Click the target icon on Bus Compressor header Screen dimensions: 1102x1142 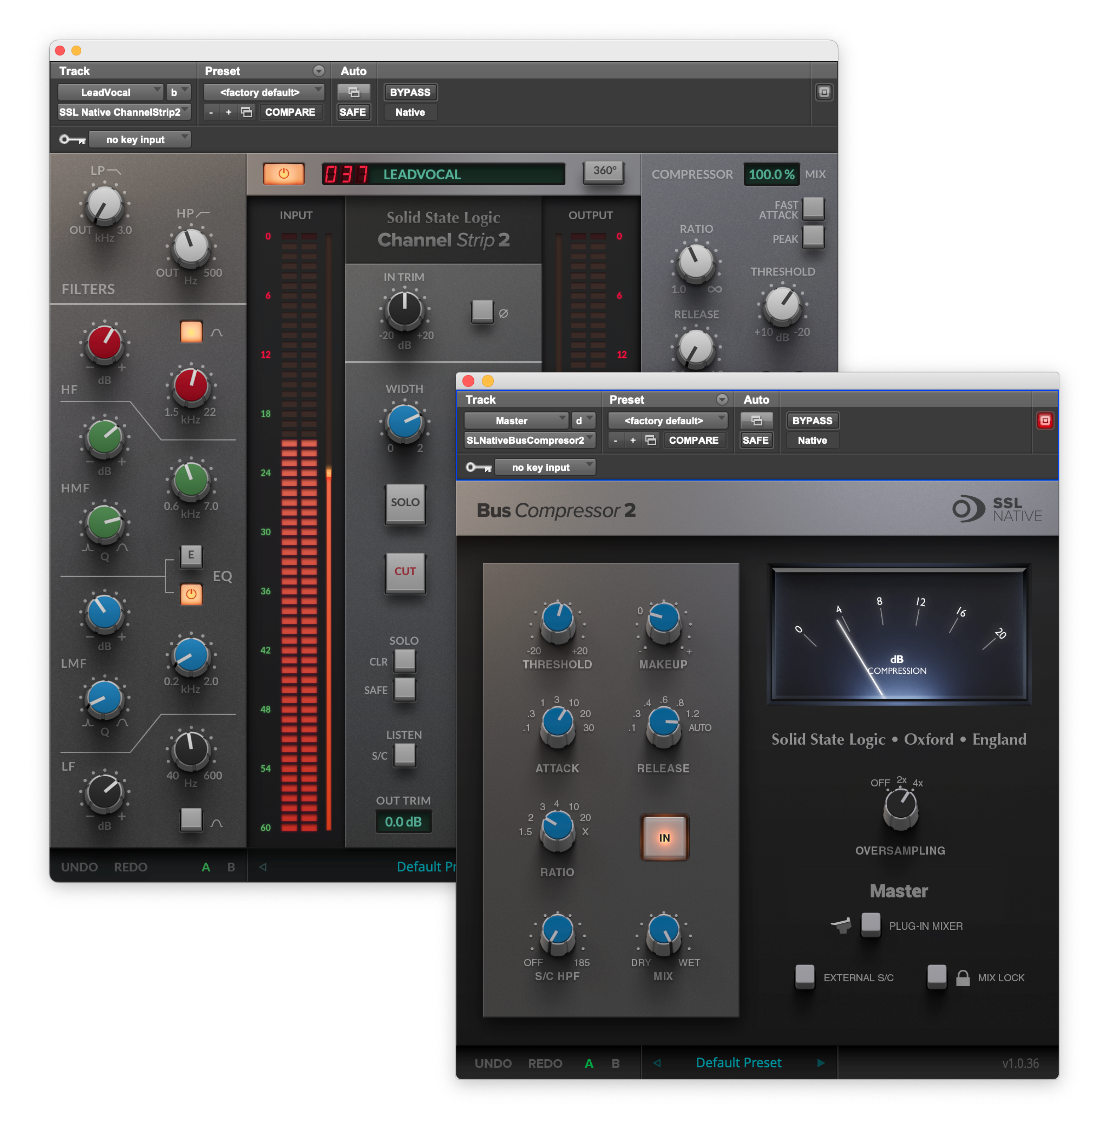tap(1045, 421)
